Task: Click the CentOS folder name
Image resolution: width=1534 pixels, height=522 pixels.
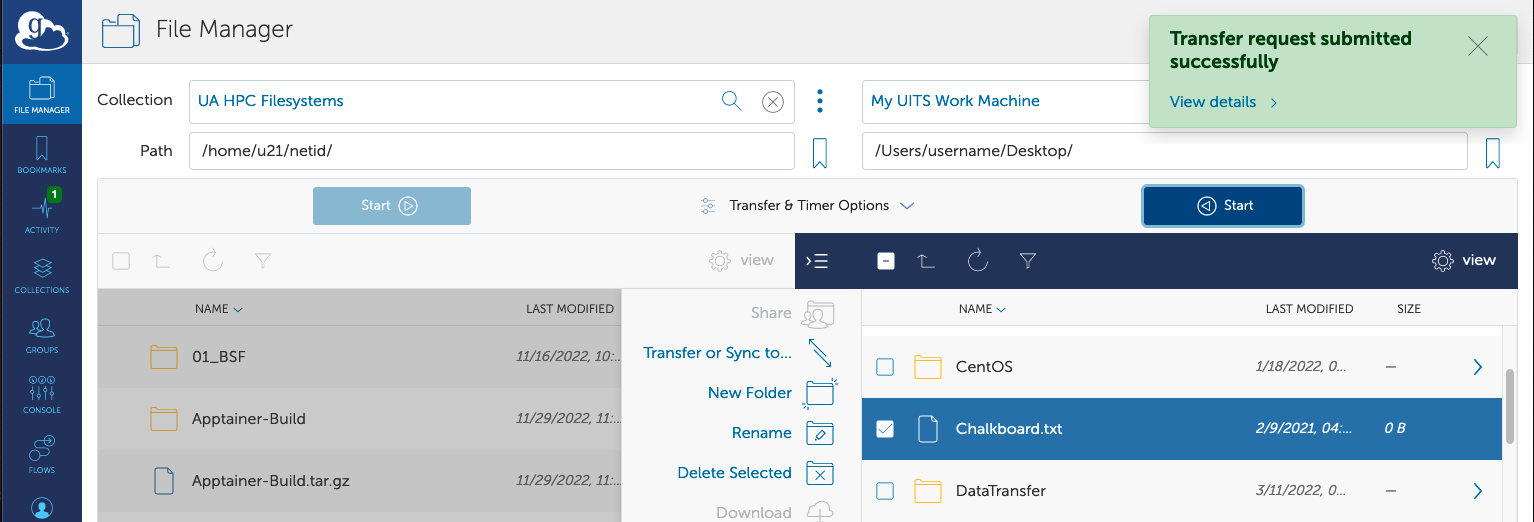Action: 984,367
